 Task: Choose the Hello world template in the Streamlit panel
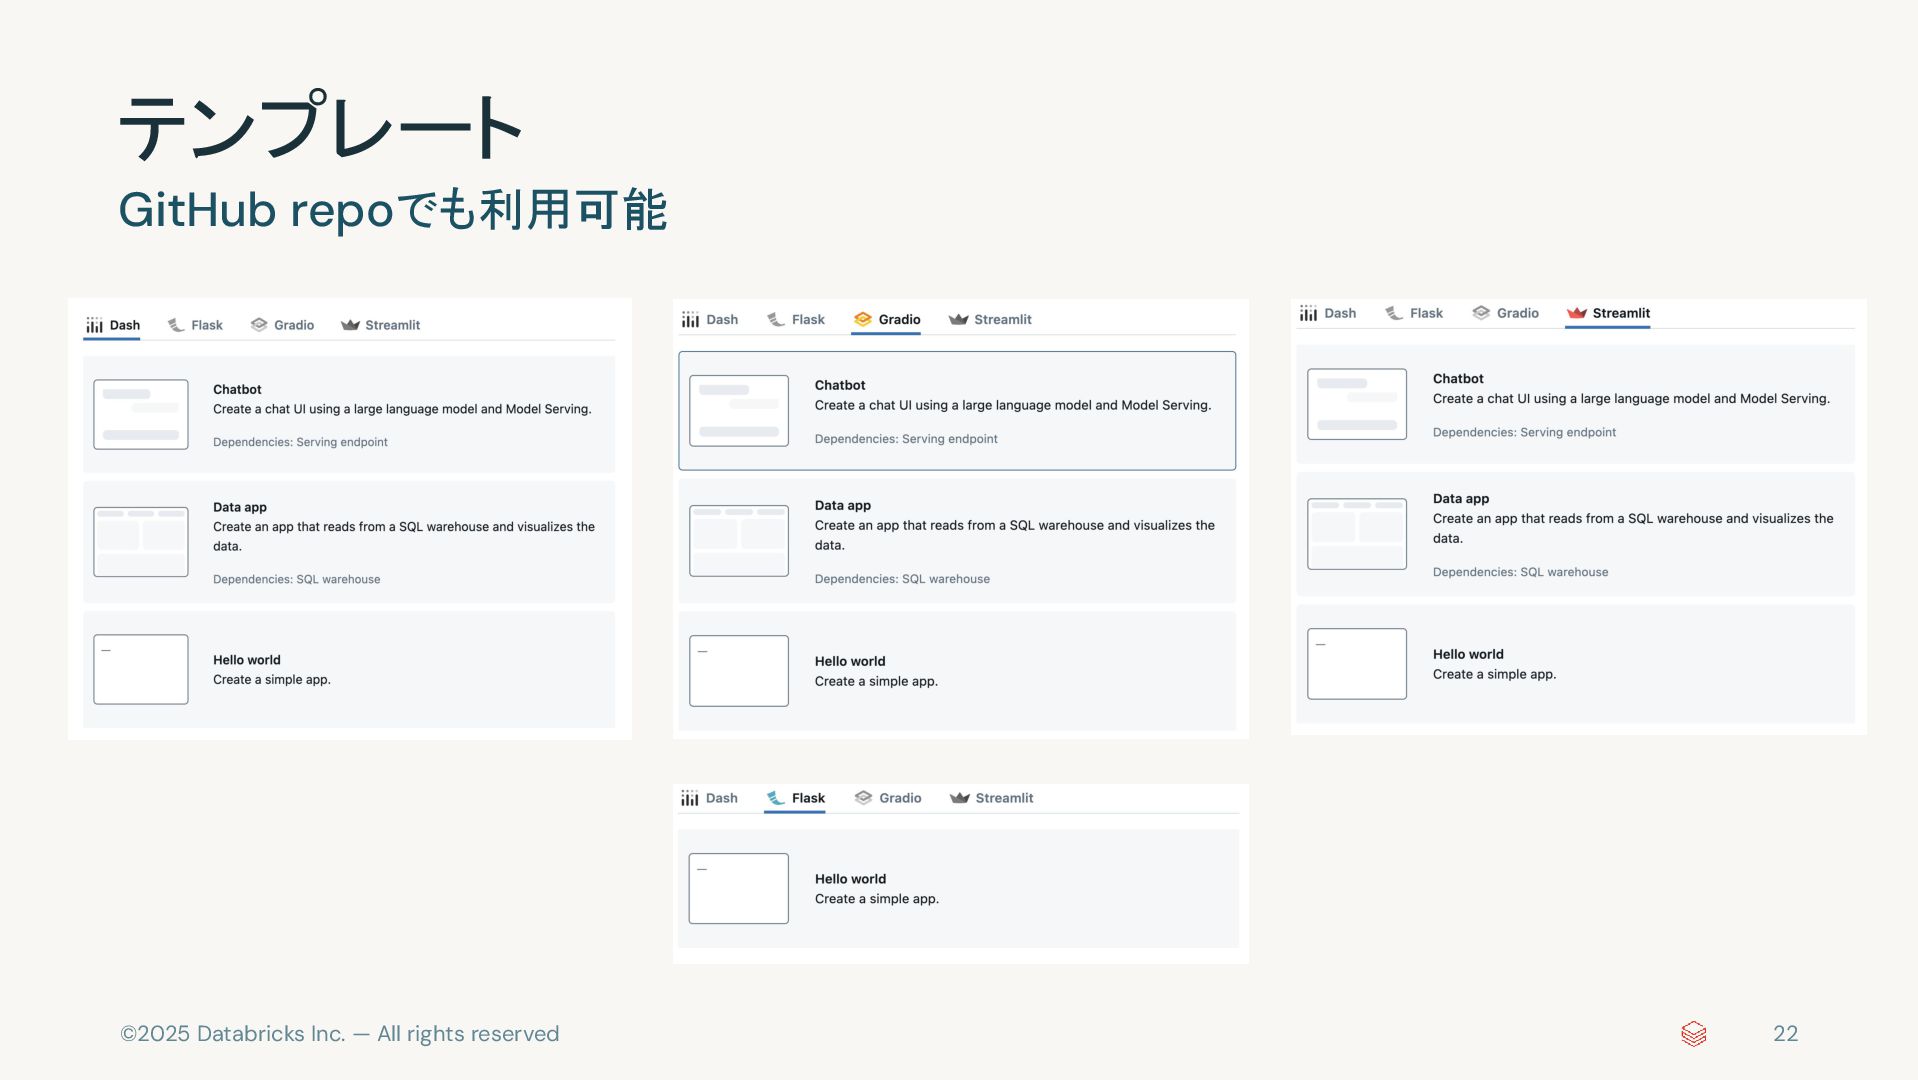(x=1575, y=664)
